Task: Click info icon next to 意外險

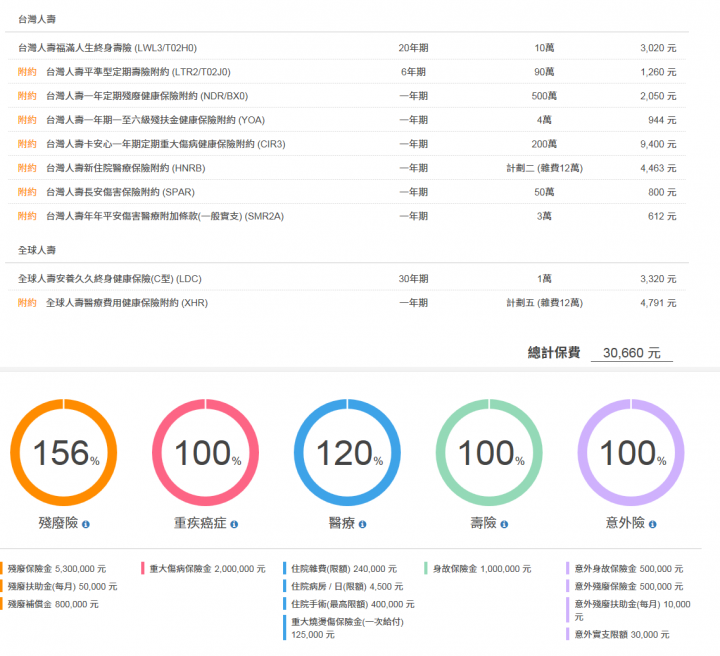Action: point(652,524)
